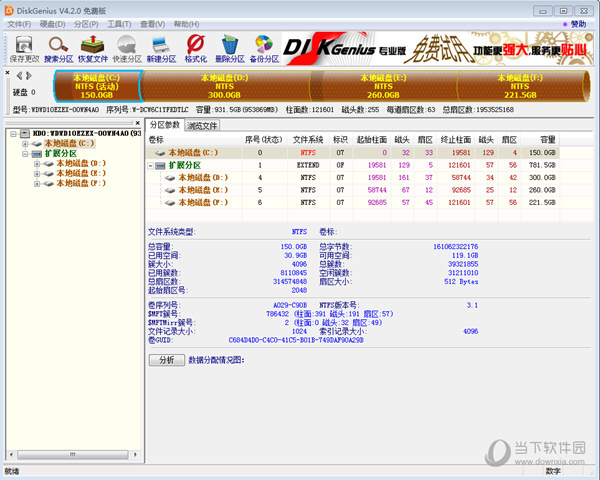Collapse 扩展分区 row in partition table
This screenshot has width=600, height=480.
(x=151, y=166)
